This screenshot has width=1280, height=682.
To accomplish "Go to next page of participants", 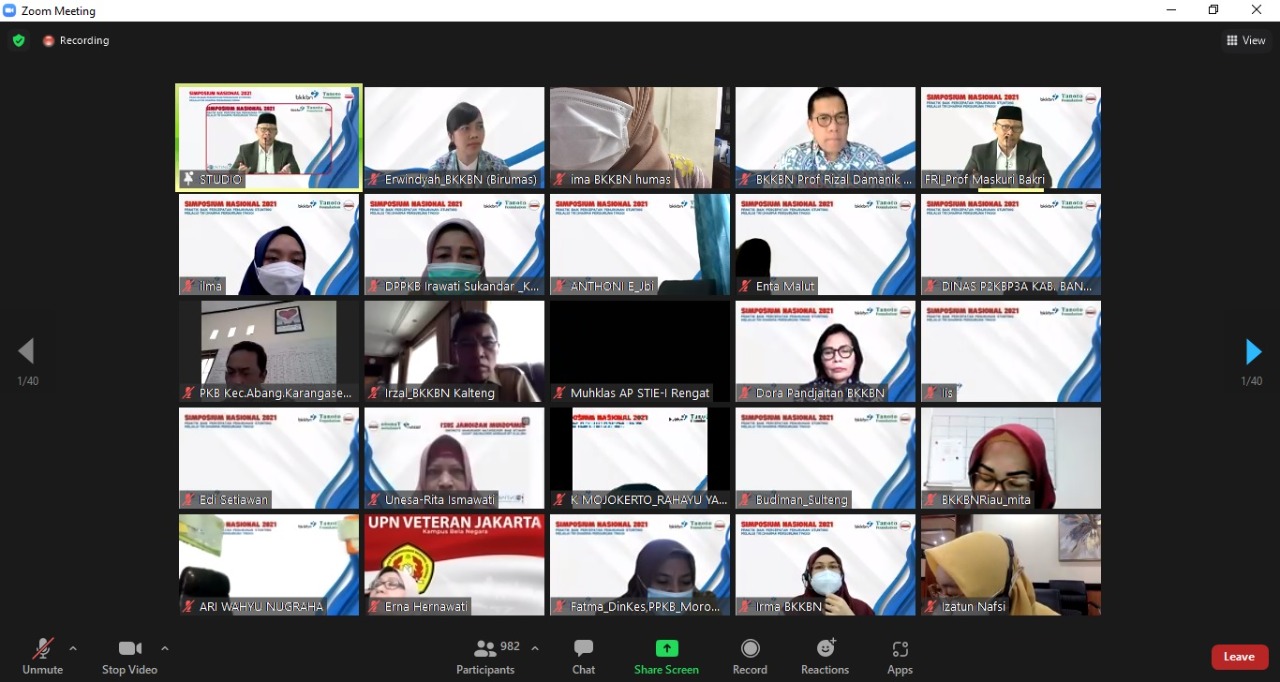I will [x=1252, y=352].
